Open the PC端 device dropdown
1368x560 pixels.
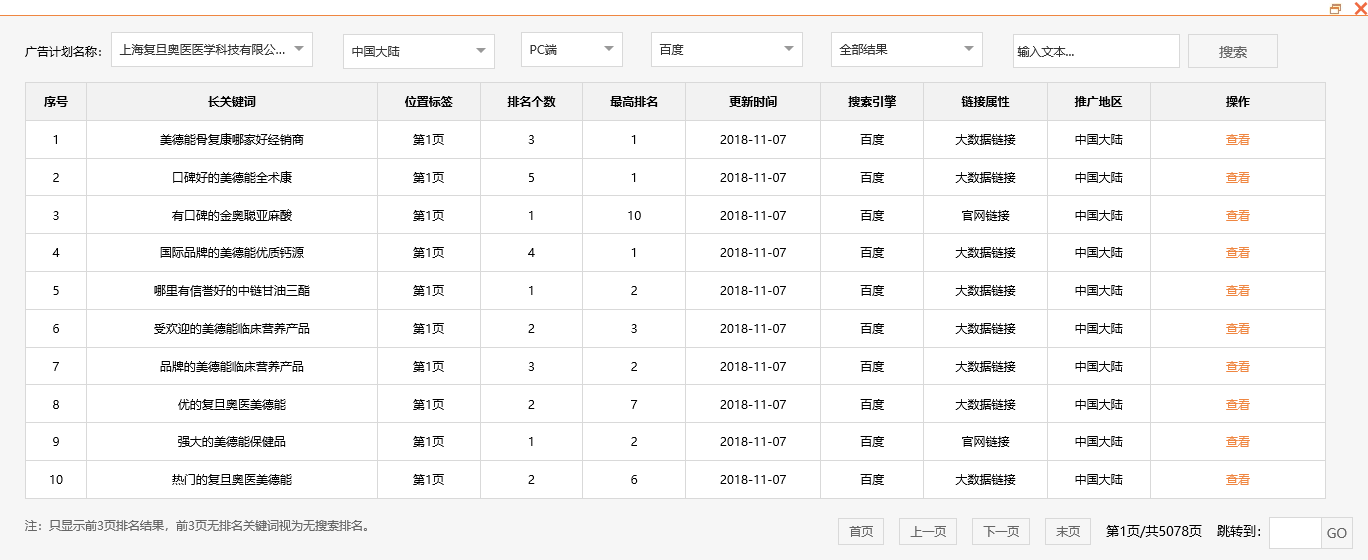[x=572, y=49]
